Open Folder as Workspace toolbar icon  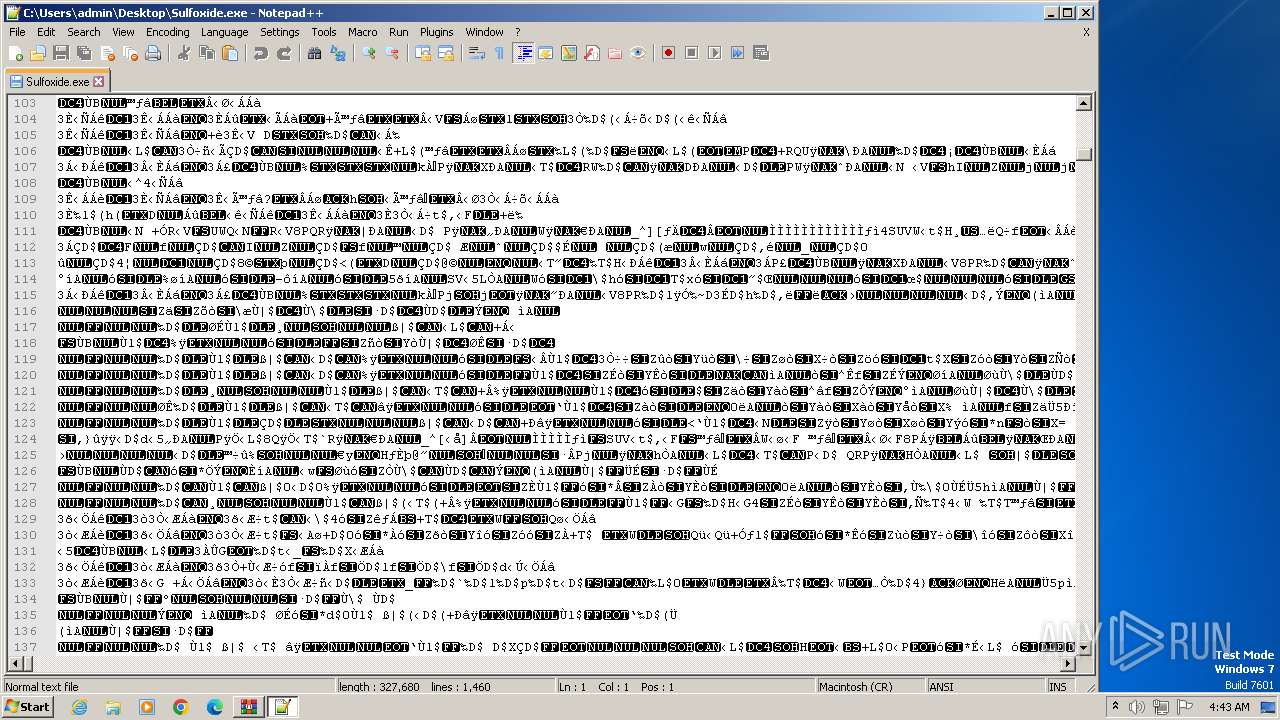(x=615, y=53)
